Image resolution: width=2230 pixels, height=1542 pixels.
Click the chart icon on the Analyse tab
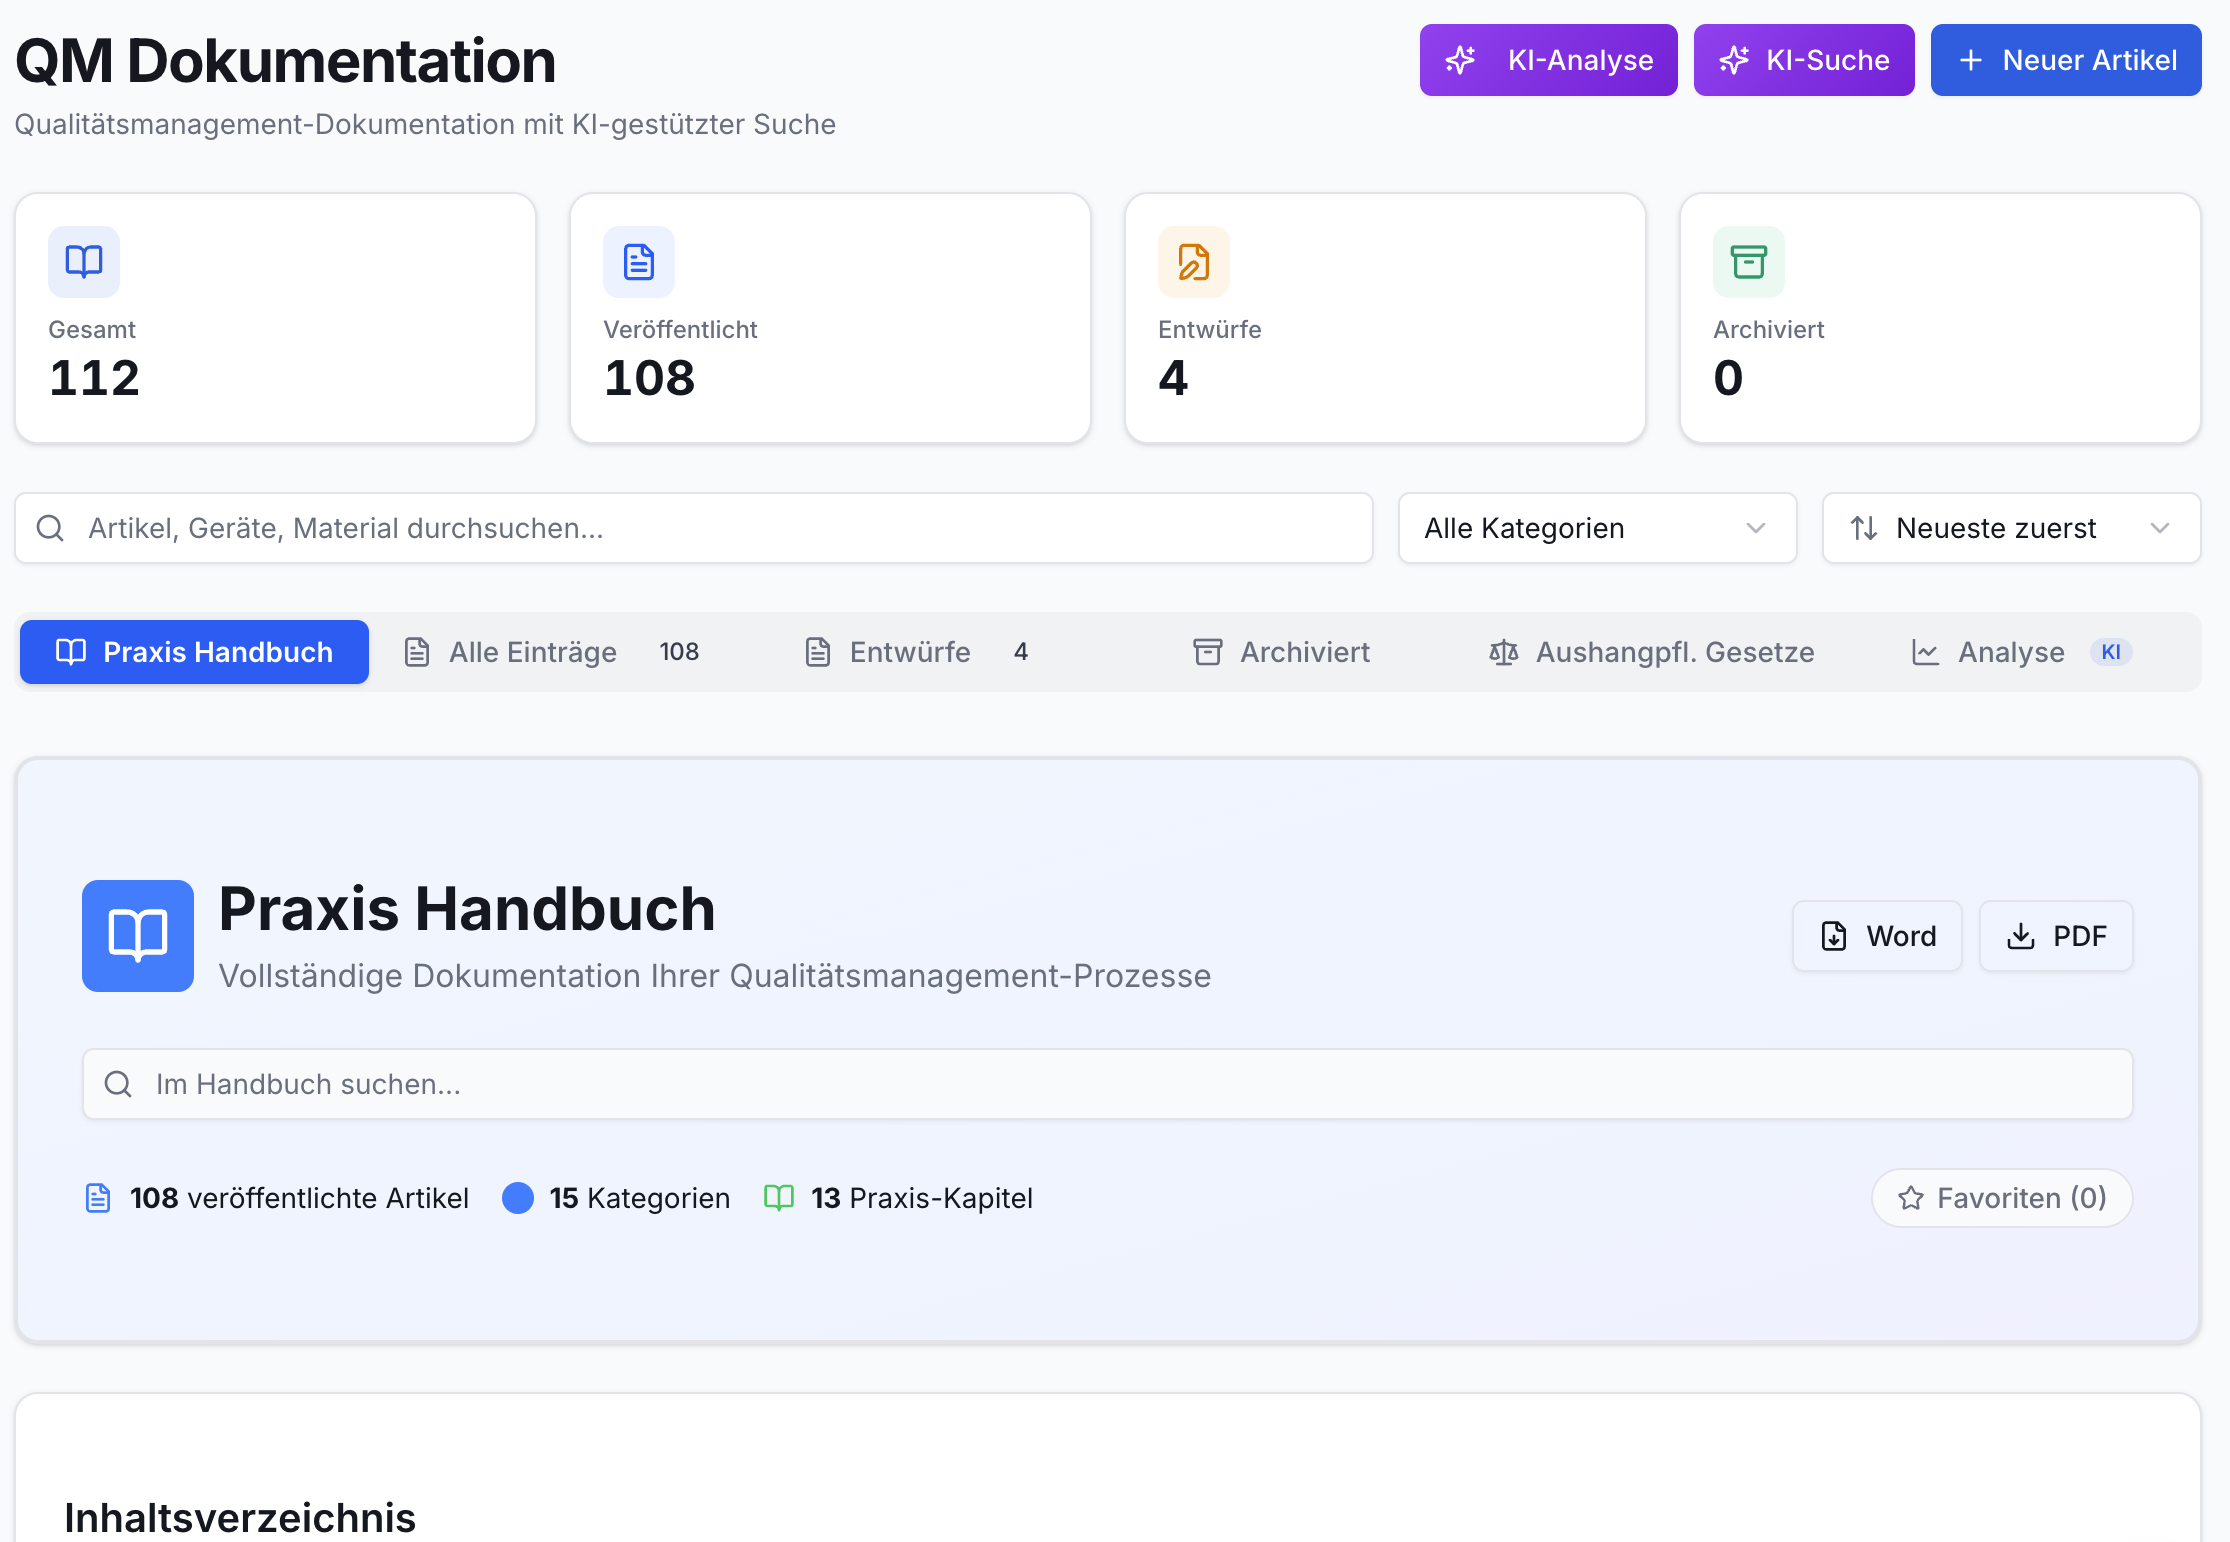(1926, 652)
